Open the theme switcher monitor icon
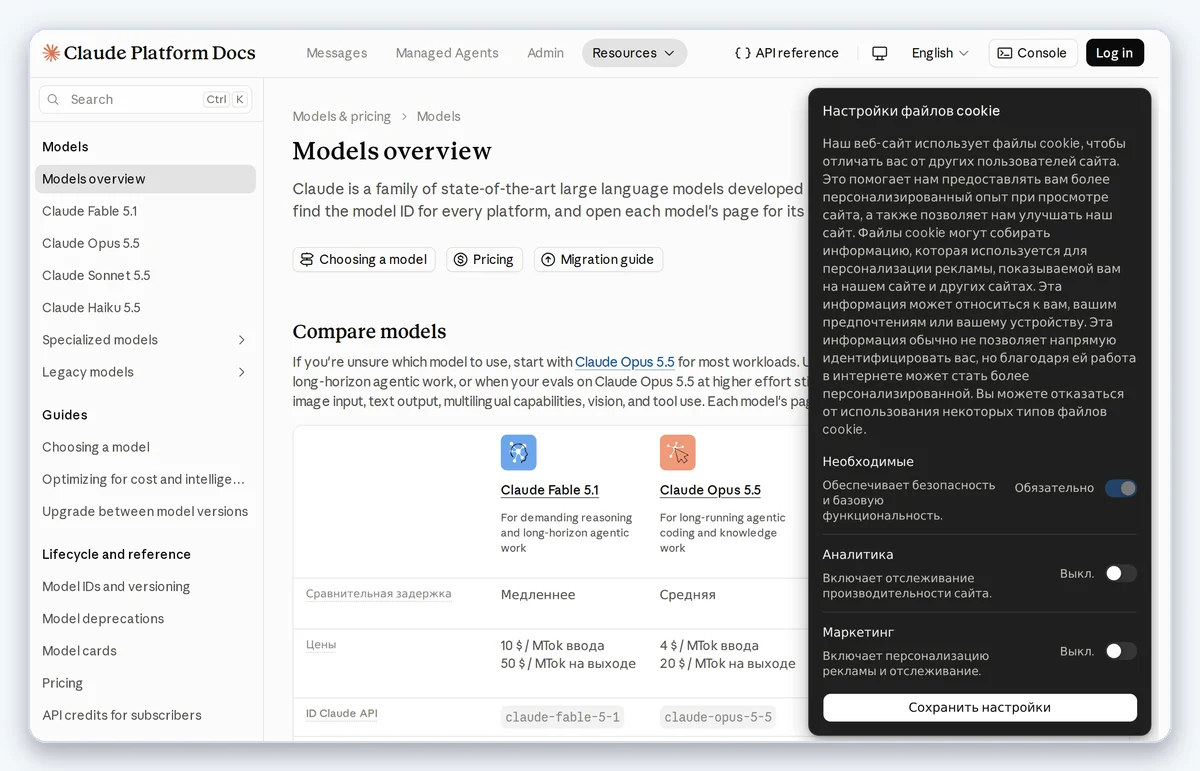This screenshot has width=1200, height=771. (x=880, y=53)
